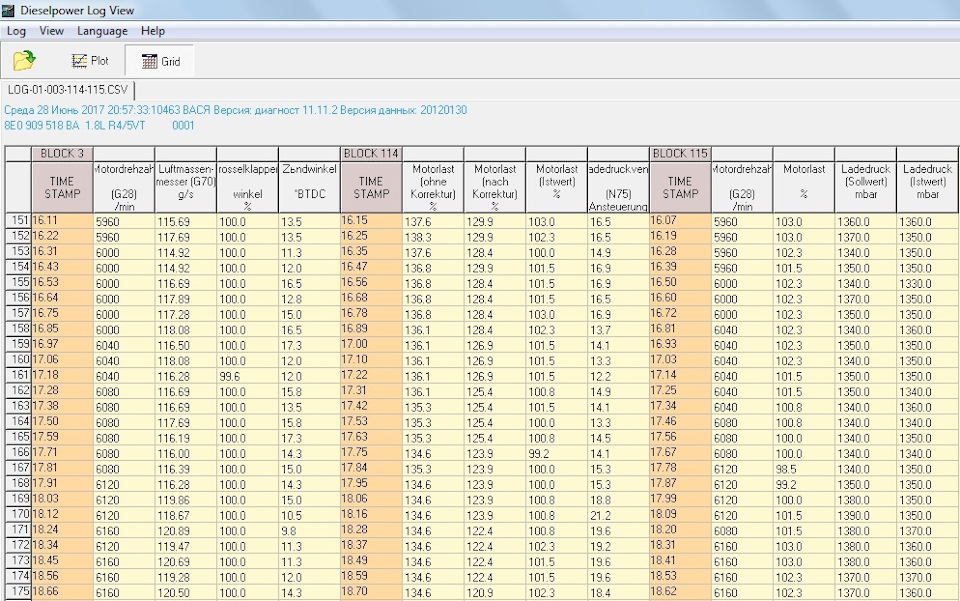This screenshot has height=601, width=960.
Task: Switch to Plot view
Action: click(x=90, y=61)
